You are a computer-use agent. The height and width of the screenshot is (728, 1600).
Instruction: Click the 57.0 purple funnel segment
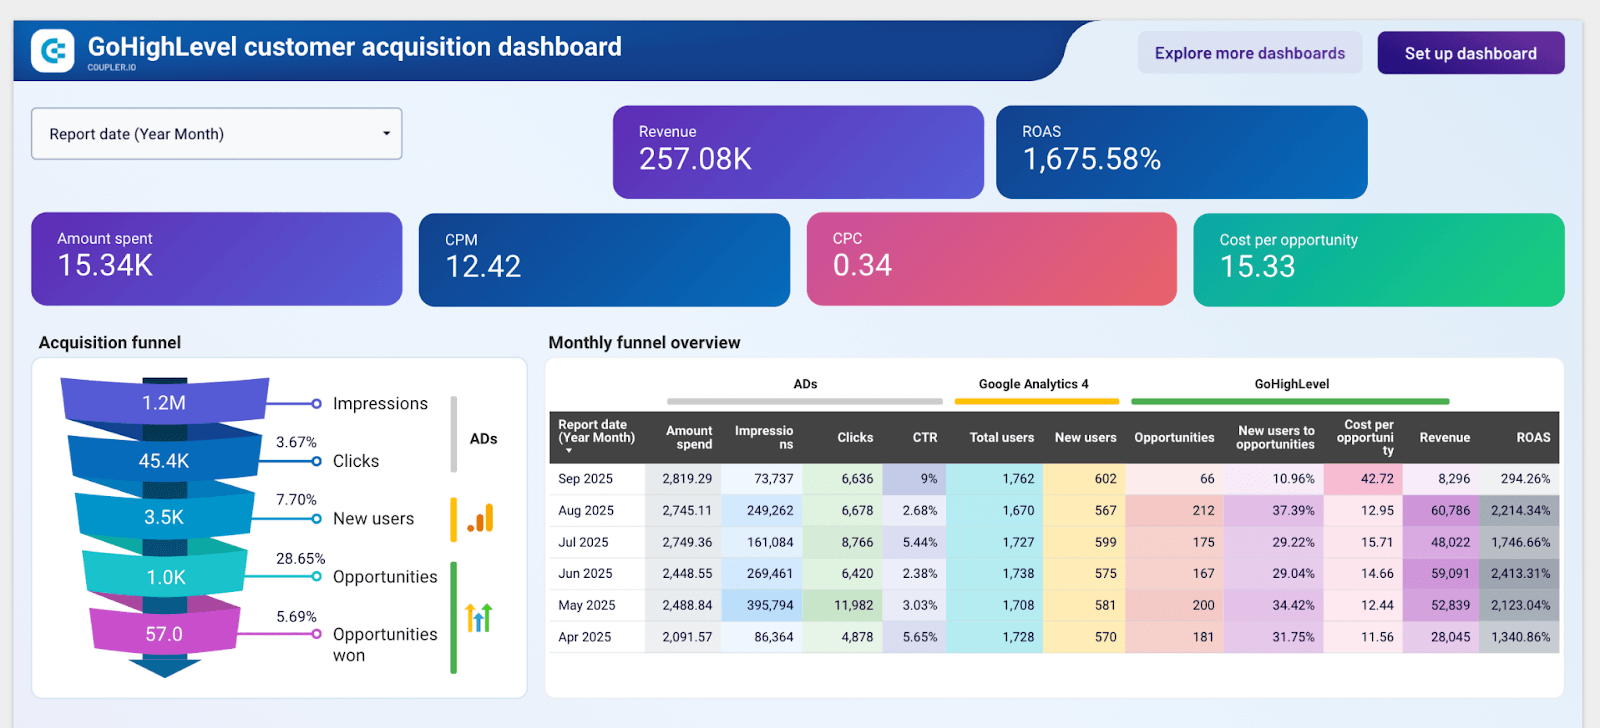coord(164,634)
